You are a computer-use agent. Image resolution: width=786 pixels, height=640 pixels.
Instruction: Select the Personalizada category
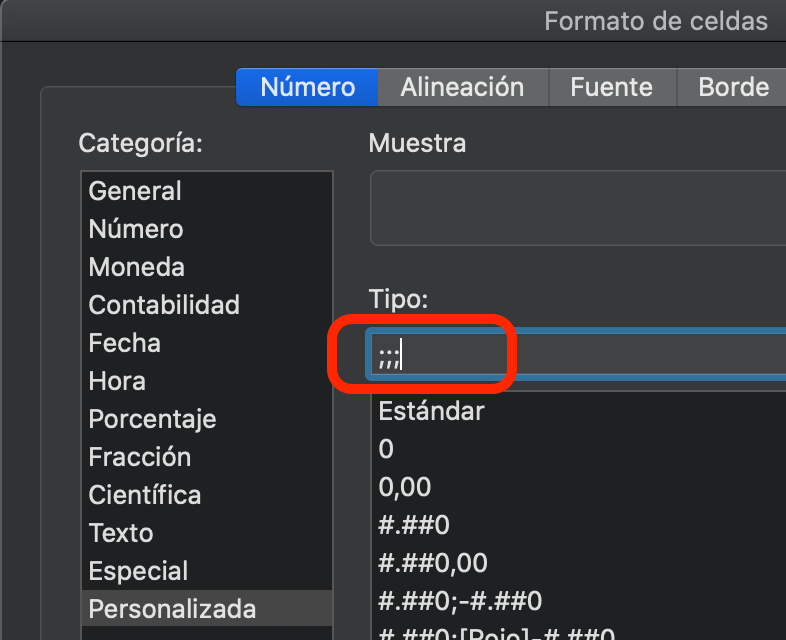click(207, 609)
